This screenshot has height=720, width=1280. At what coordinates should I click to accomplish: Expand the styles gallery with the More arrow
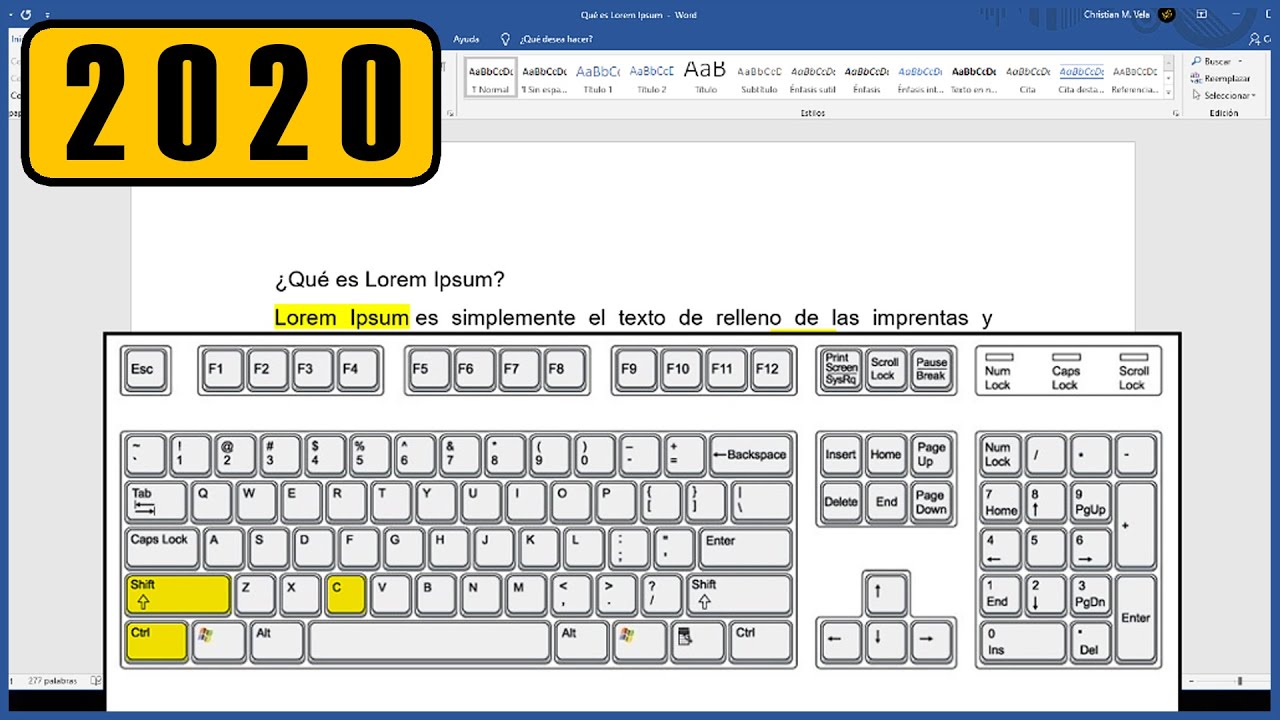(1169, 92)
